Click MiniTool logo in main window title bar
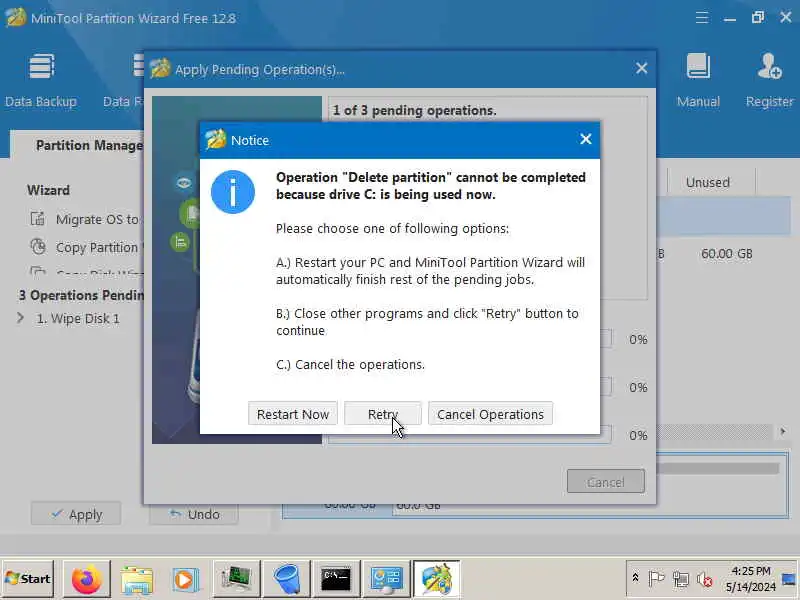Viewport: 800px width, 600px height. coord(15,17)
